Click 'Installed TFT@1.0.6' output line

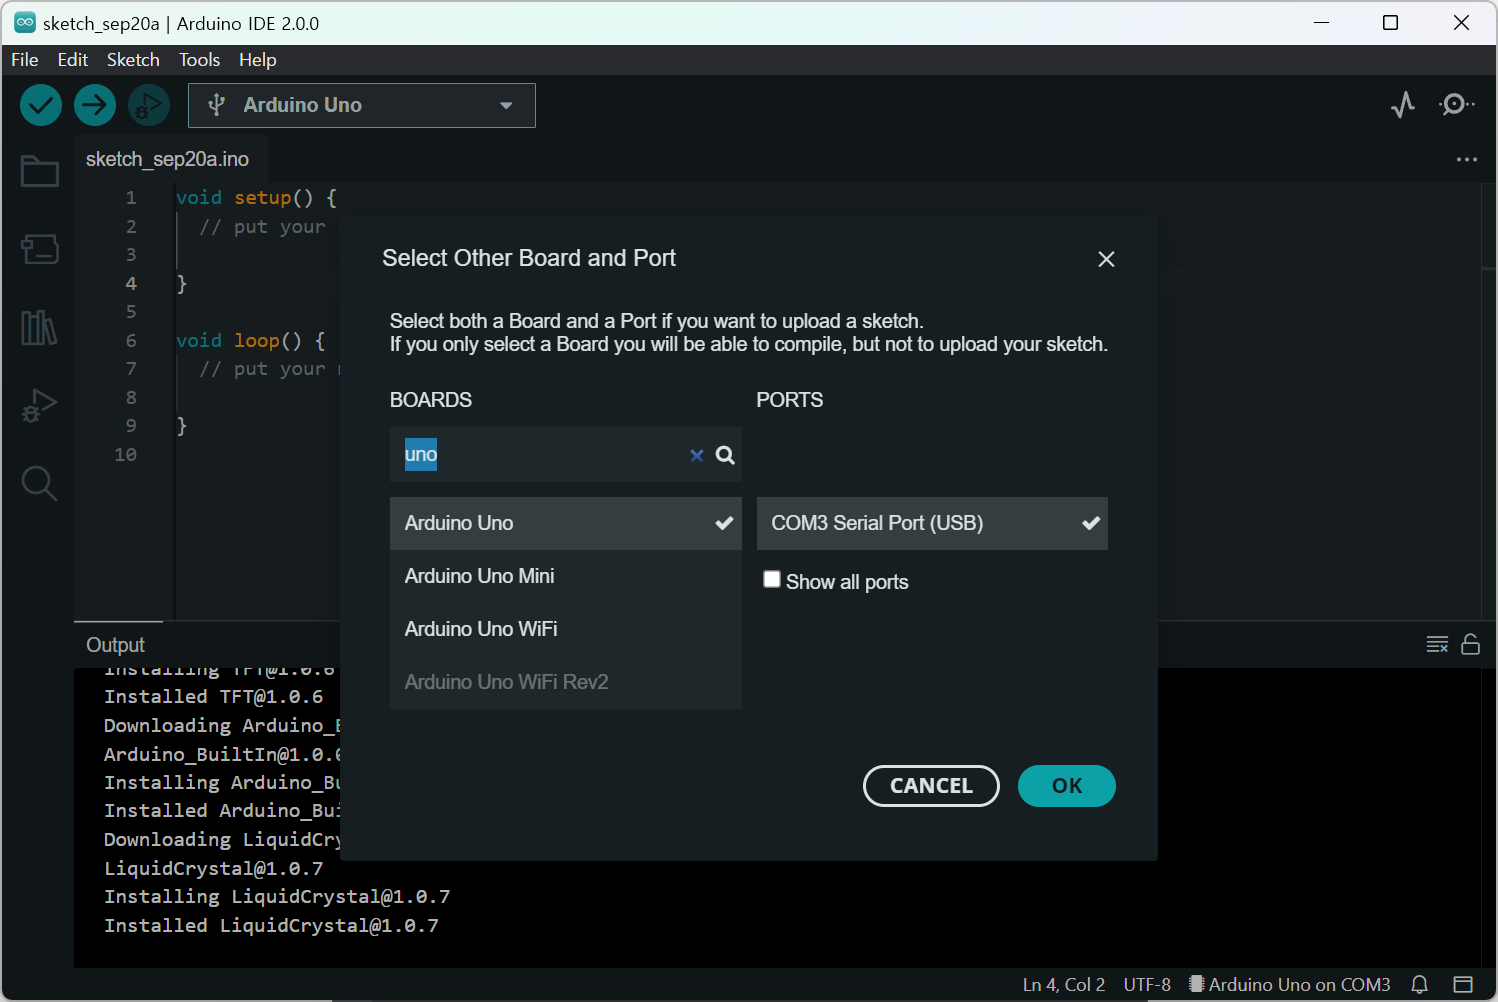coord(214,697)
